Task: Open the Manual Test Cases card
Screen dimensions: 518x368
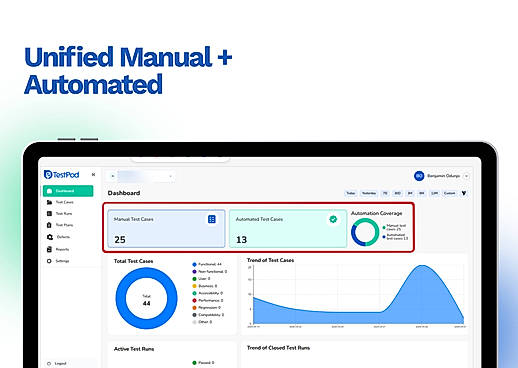Action: tap(166, 229)
